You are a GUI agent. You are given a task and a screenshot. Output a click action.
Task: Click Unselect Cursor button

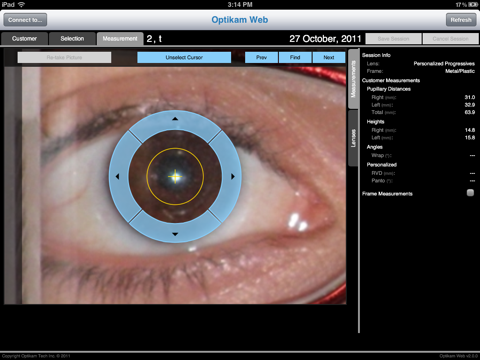click(x=184, y=57)
